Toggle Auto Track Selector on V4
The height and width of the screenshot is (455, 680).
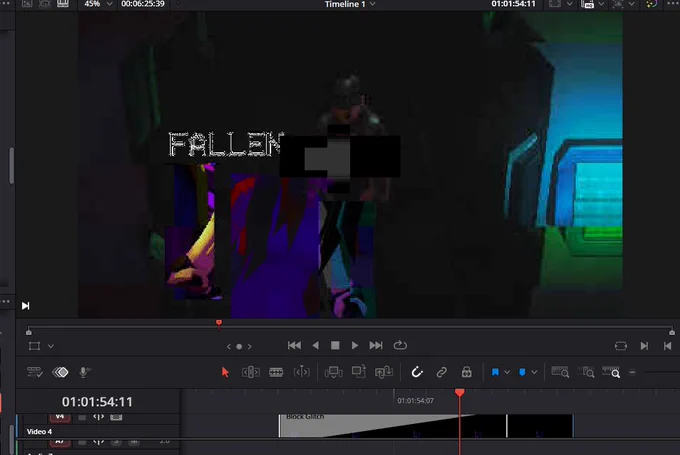[x=99, y=417]
